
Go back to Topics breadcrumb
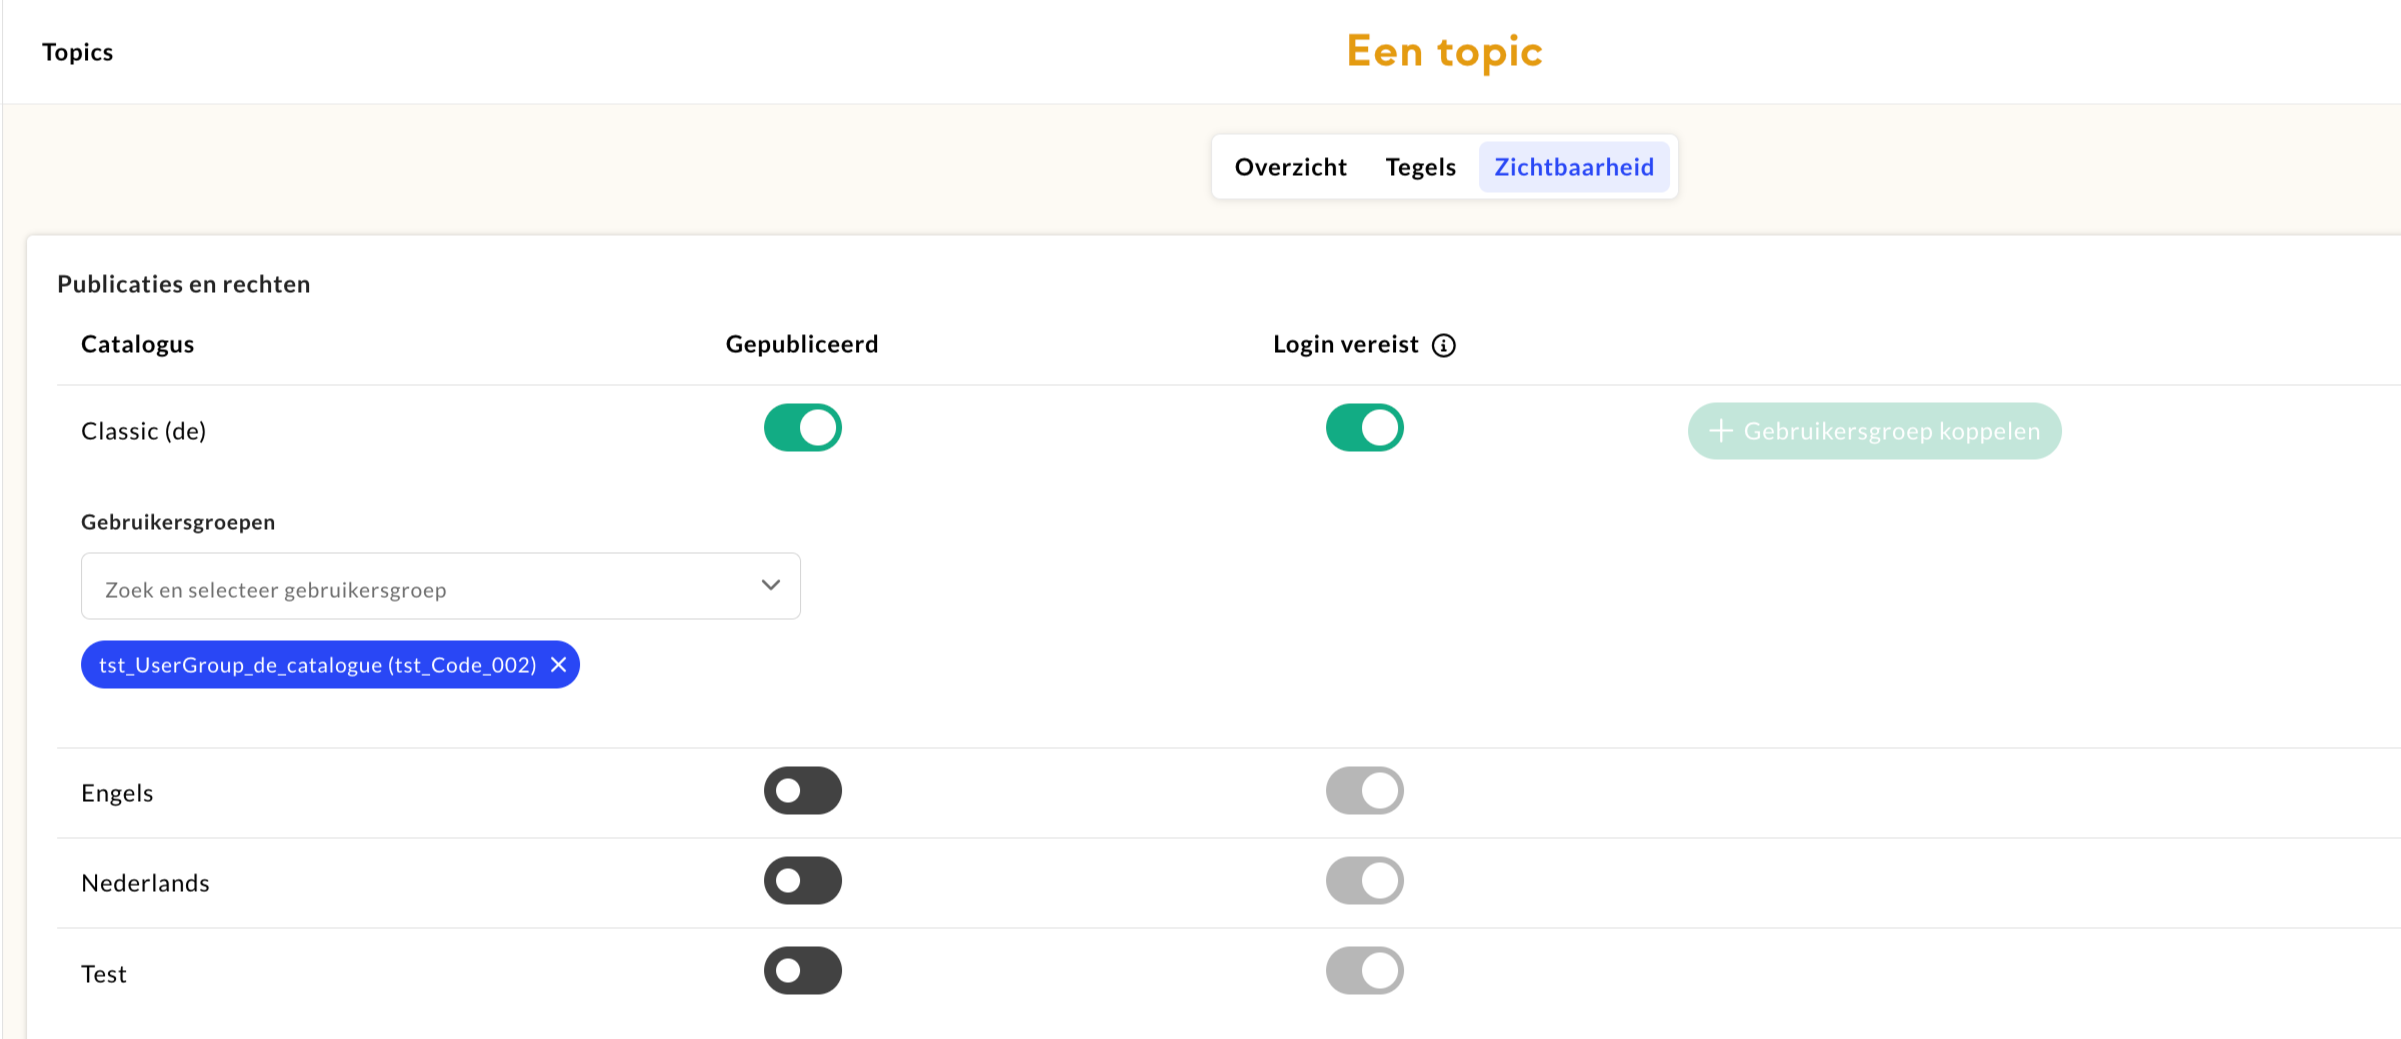point(77,52)
